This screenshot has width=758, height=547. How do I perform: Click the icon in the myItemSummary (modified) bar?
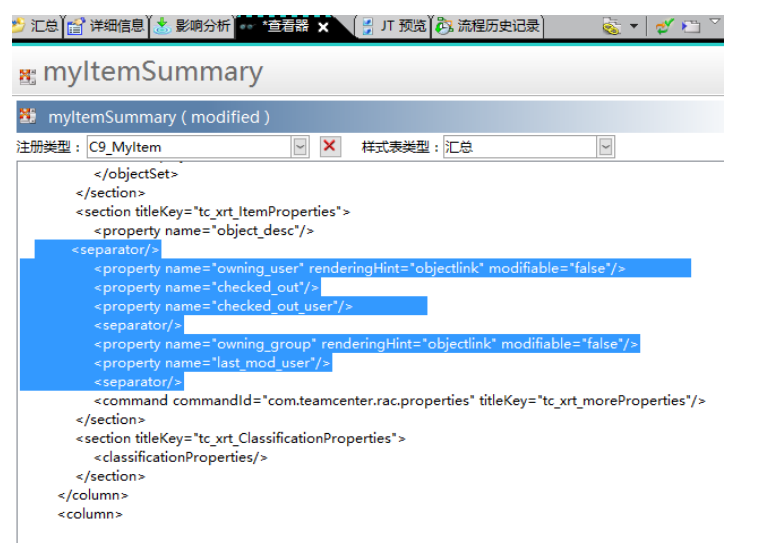click(28, 117)
